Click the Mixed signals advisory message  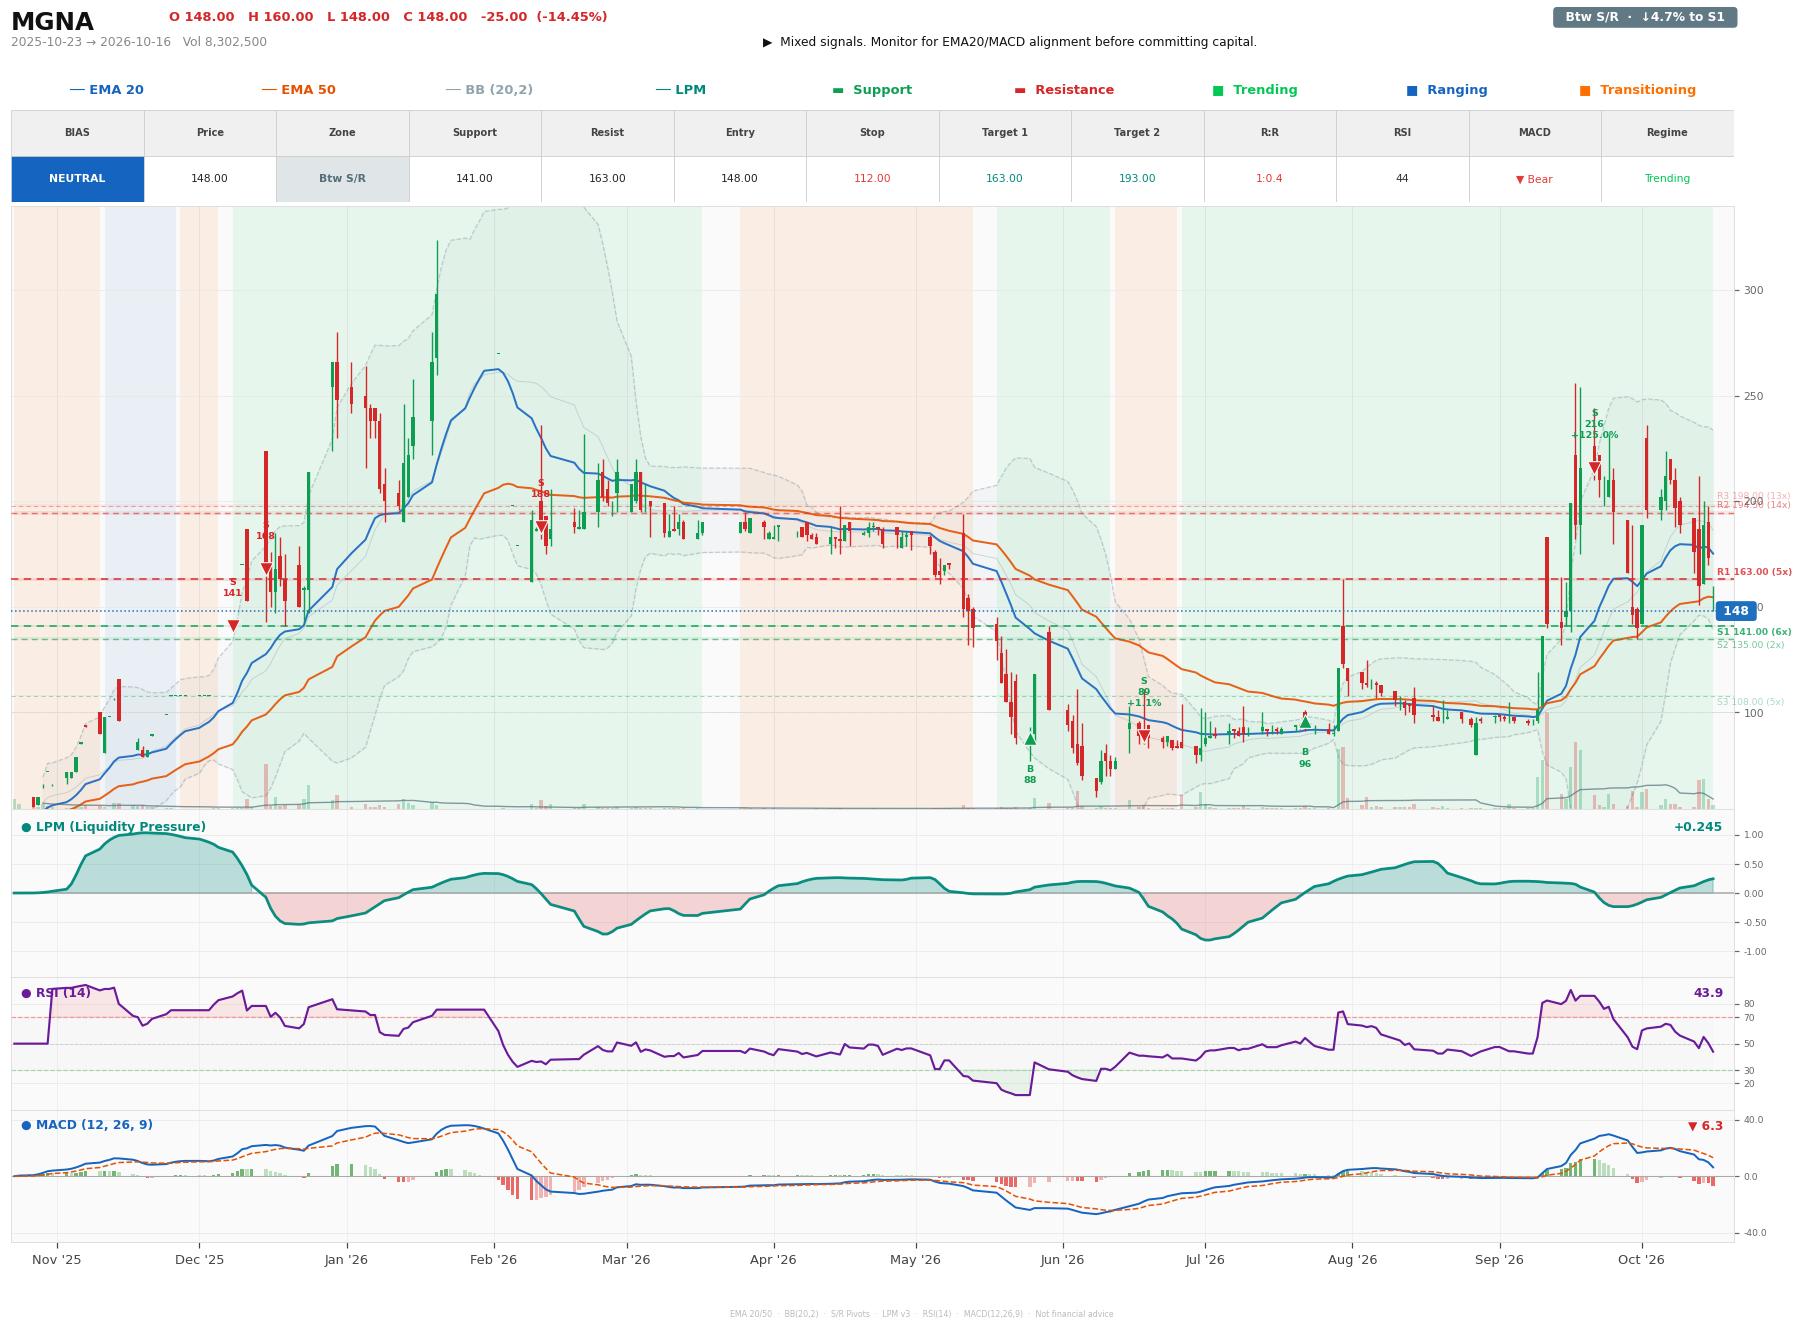point(1010,42)
